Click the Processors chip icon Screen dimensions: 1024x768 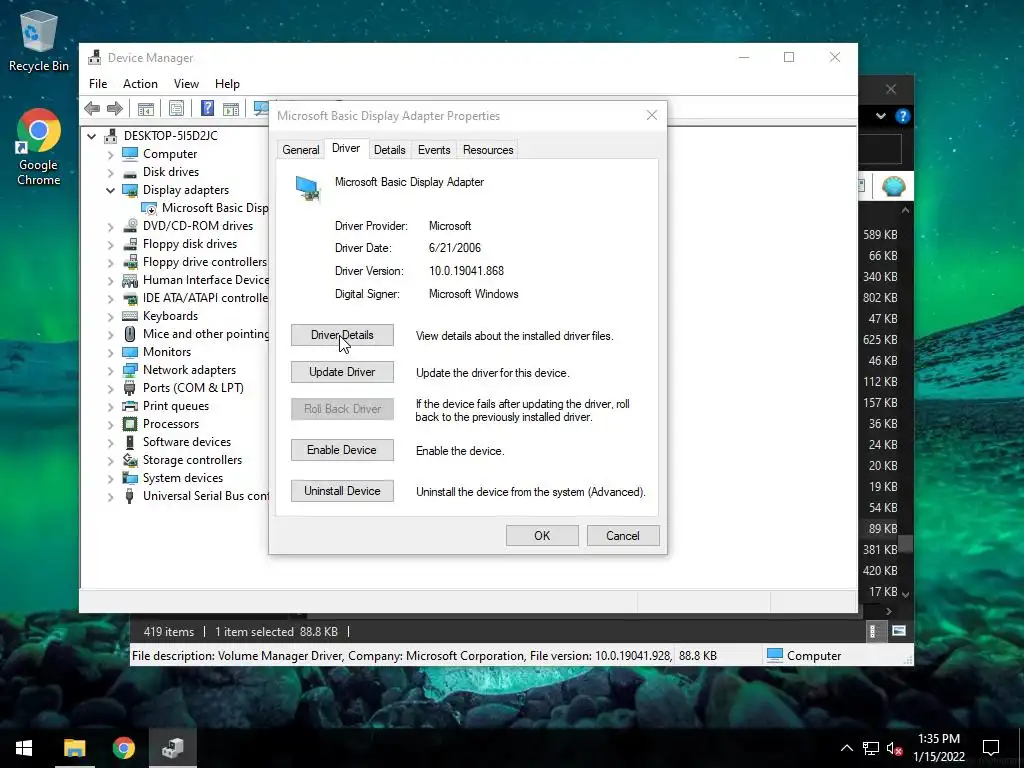coord(130,424)
